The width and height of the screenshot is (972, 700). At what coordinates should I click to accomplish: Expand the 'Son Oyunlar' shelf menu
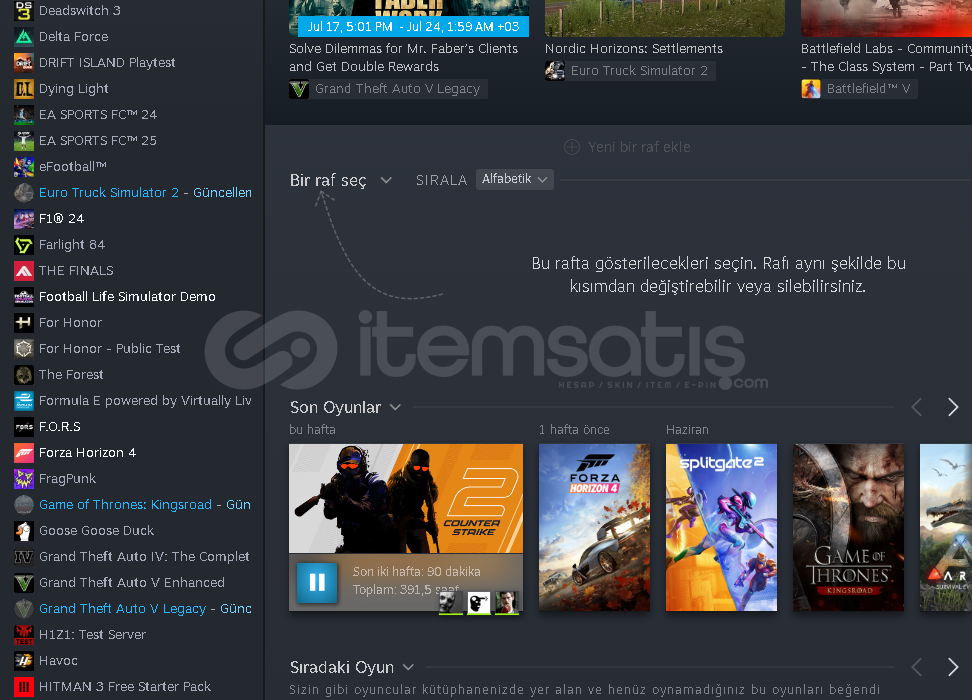[x=395, y=407]
